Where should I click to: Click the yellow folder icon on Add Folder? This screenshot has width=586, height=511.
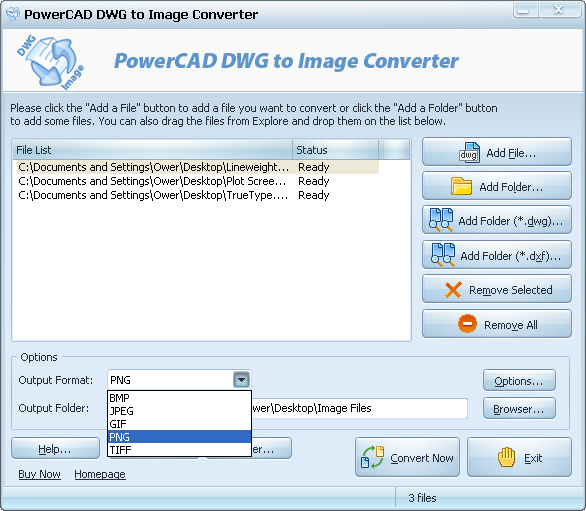click(461, 186)
